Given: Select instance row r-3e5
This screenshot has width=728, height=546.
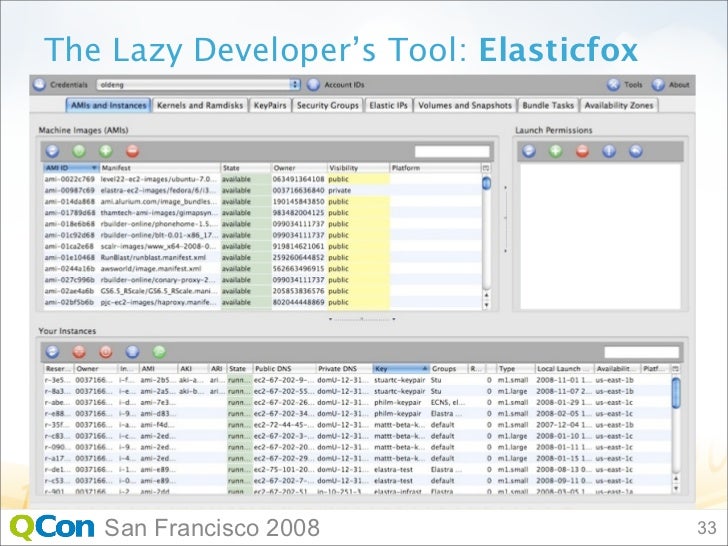Looking at the screenshot, I should click(358, 380).
